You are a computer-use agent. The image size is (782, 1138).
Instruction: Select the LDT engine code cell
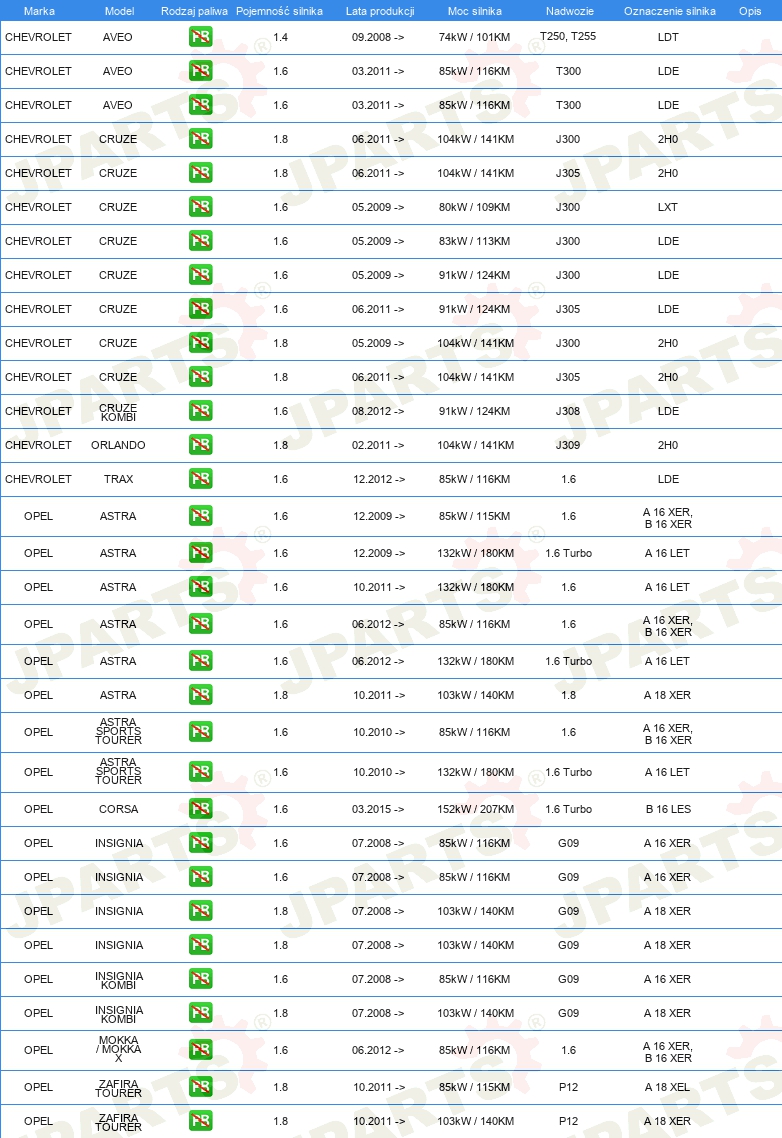coord(668,37)
